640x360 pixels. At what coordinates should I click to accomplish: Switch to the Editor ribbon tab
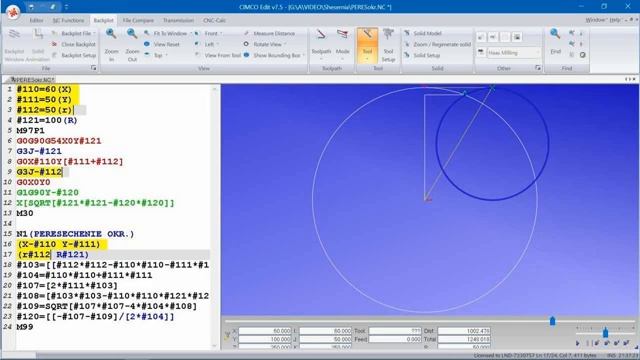point(36,20)
